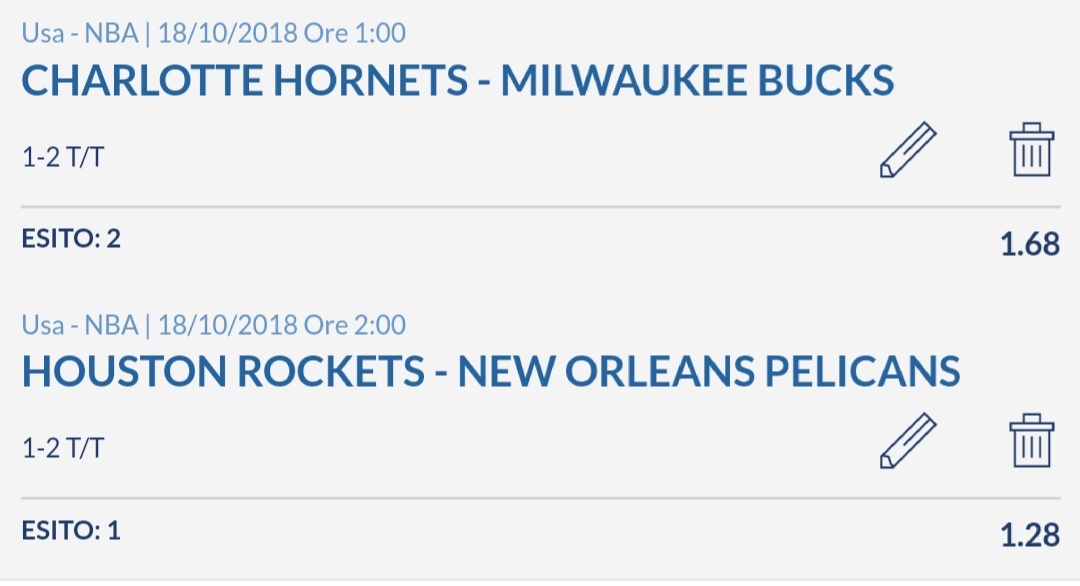The width and height of the screenshot is (1080, 586).
Task: Click the NEW ORLEANS PELICANS team name
Action: click(x=709, y=371)
